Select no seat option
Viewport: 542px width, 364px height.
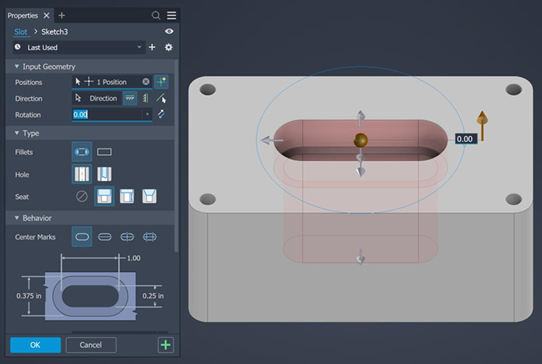pos(82,196)
